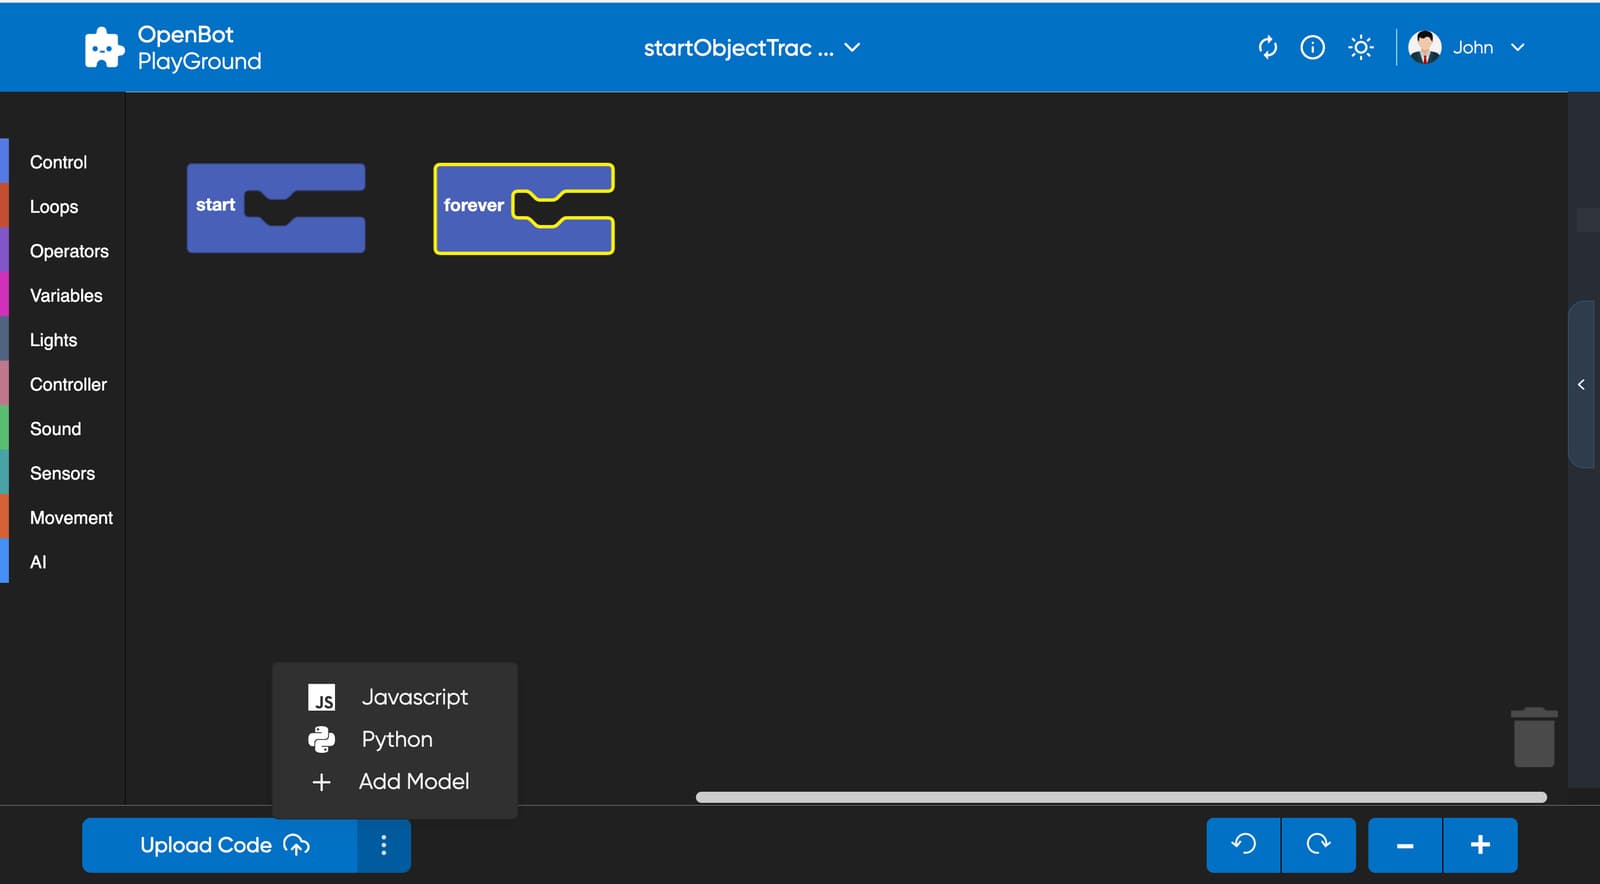Click the plus icon beside Add Model
The height and width of the screenshot is (884, 1600).
[321, 782]
